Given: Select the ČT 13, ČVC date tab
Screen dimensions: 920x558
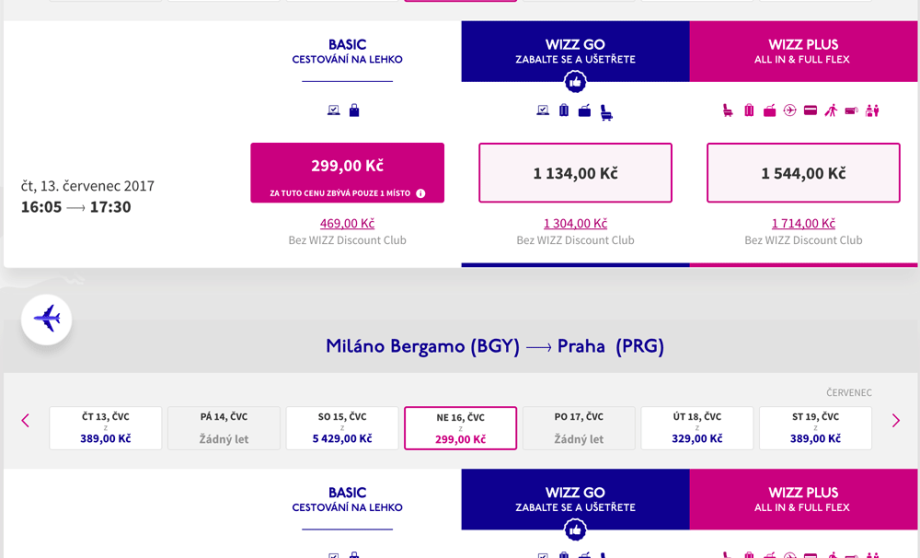Looking at the screenshot, I should point(105,427).
